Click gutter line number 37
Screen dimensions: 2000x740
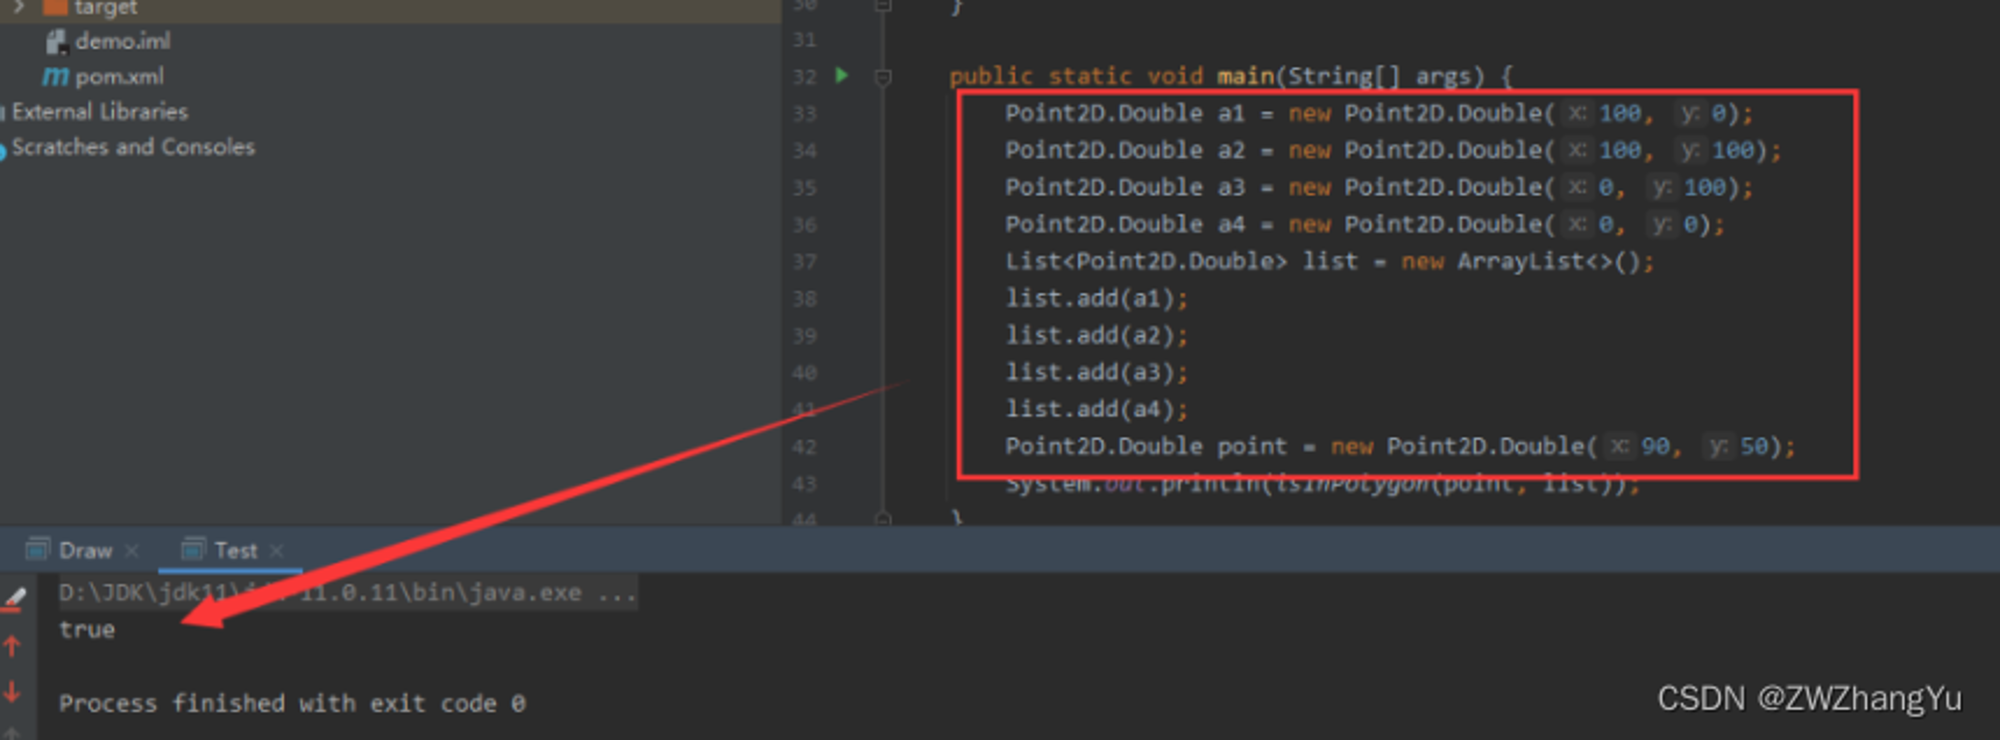tap(805, 261)
